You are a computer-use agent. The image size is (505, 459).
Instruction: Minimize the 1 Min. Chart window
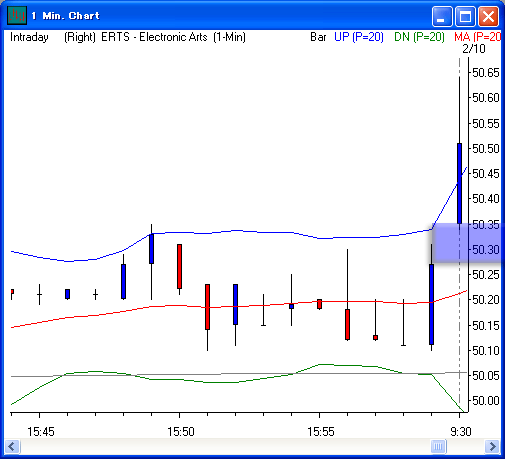click(x=442, y=16)
